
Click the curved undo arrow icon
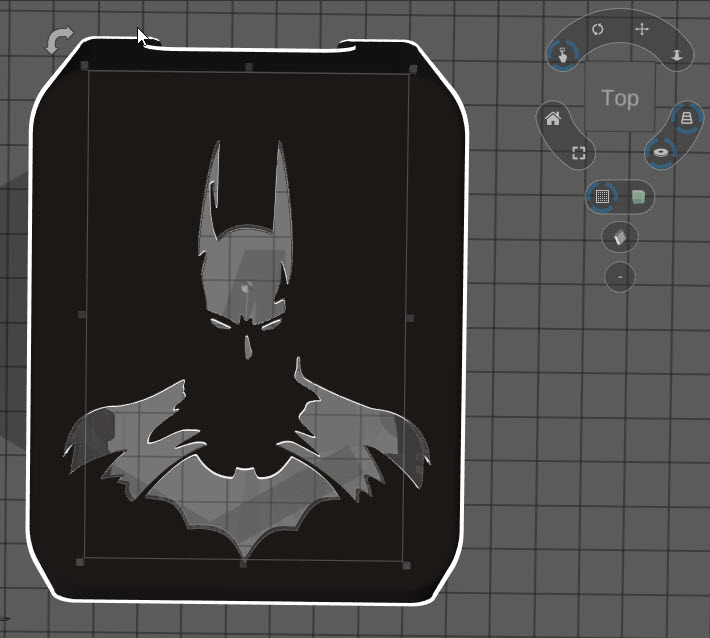pos(59,39)
